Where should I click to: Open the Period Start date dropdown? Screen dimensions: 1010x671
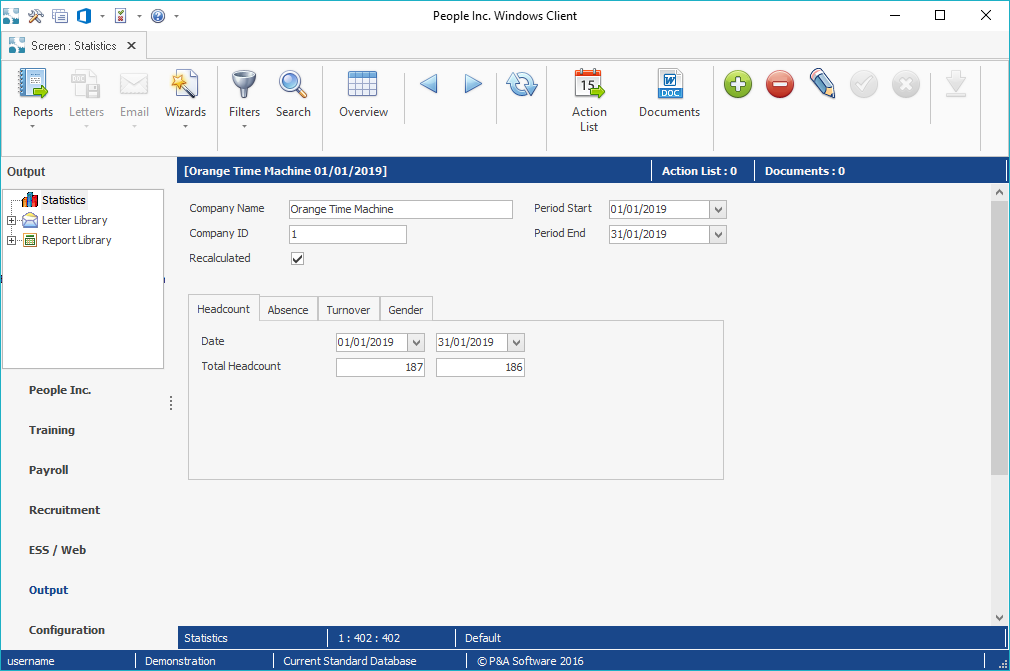point(717,210)
